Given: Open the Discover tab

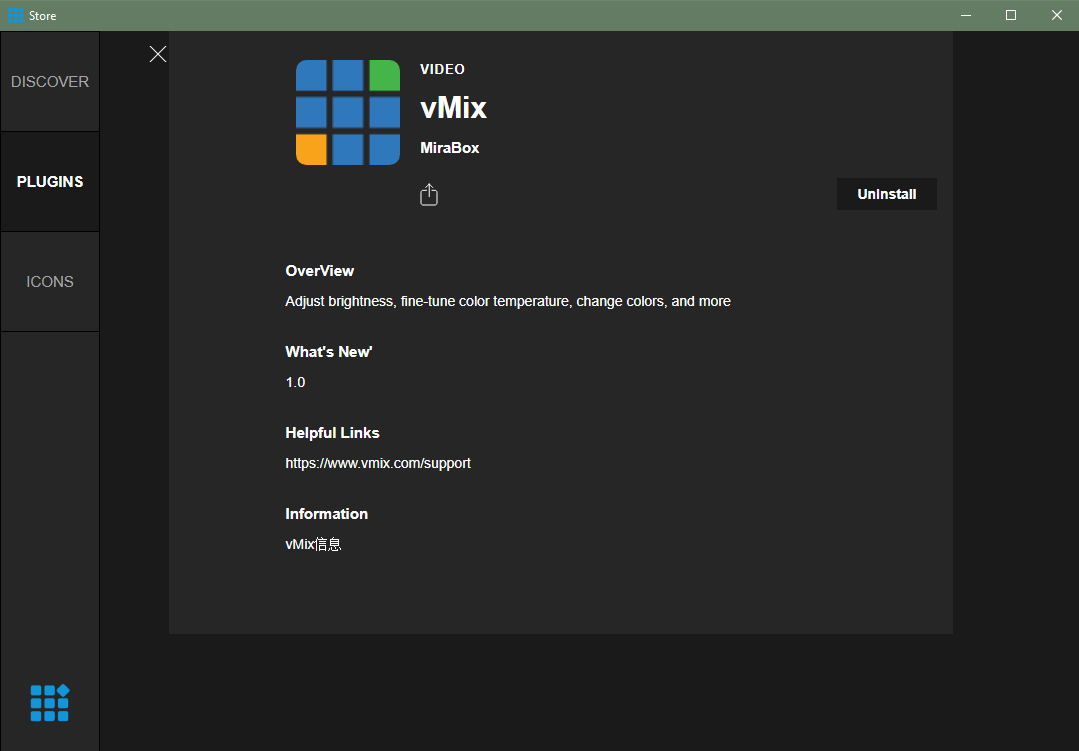Looking at the screenshot, I should click(x=50, y=81).
